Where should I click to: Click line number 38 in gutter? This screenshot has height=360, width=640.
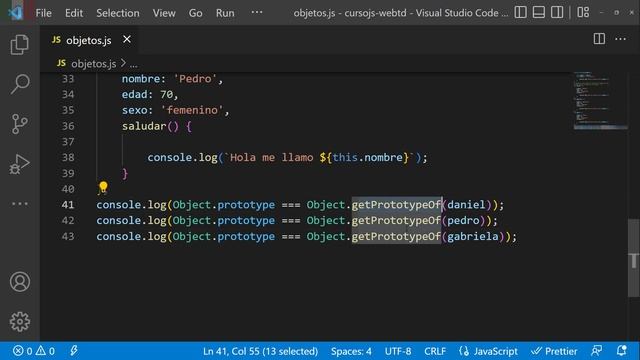point(68,158)
